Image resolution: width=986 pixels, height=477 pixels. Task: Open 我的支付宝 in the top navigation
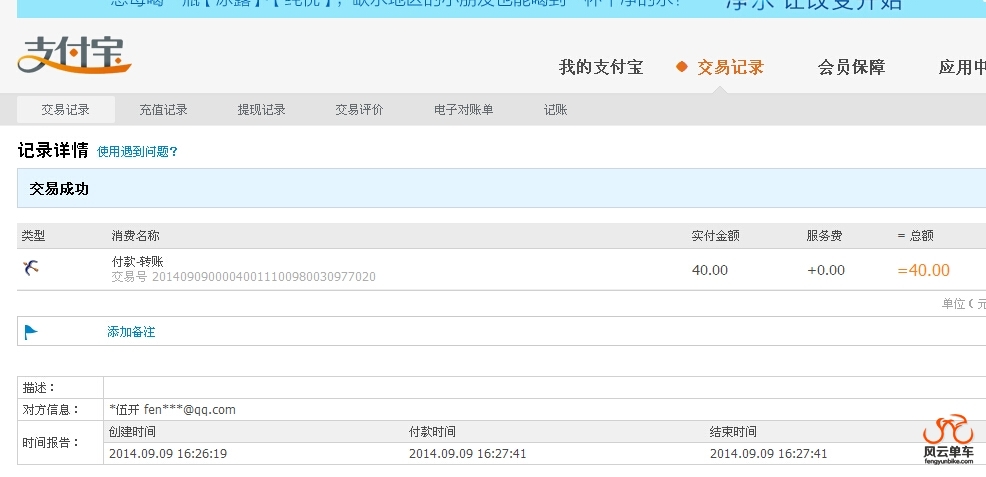pos(600,67)
